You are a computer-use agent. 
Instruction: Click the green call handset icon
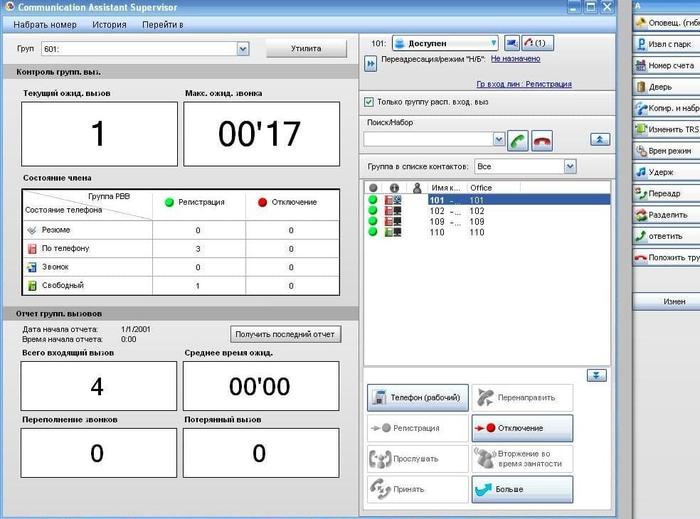[517, 140]
